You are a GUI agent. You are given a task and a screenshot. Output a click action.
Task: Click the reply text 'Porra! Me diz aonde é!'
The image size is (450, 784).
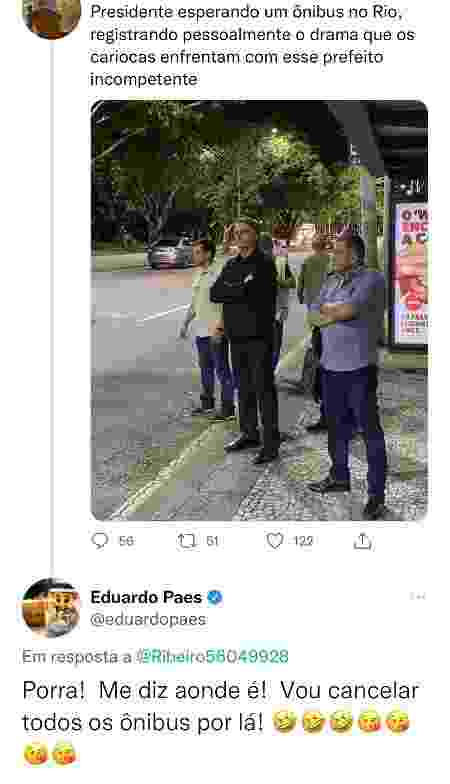(144, 690)
